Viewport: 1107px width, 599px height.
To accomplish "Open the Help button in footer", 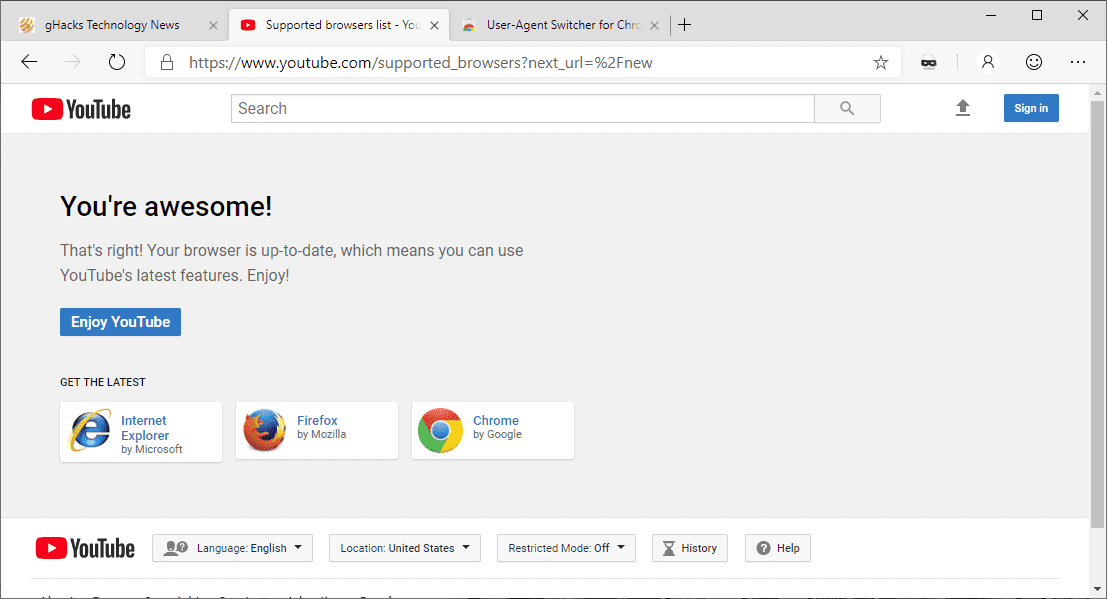I will pyautogui.click(x=778, y=548).
